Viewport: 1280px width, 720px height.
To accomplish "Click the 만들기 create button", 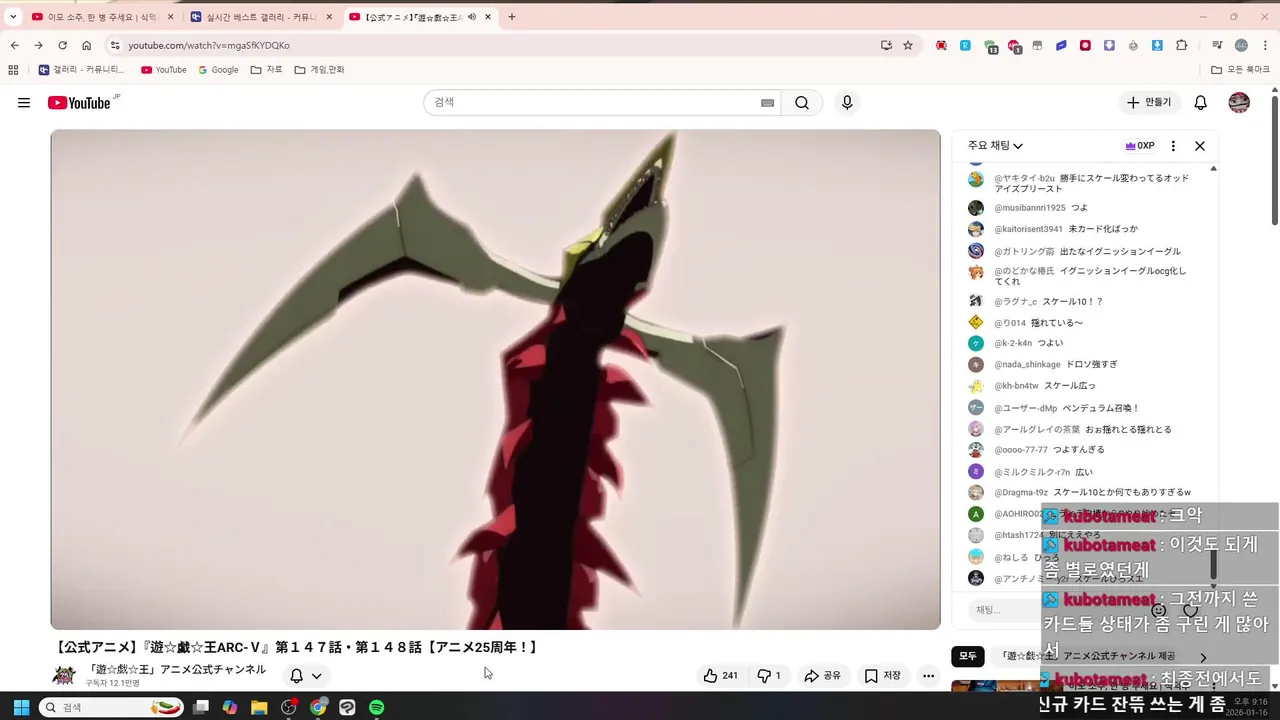I will (1149, 103).
